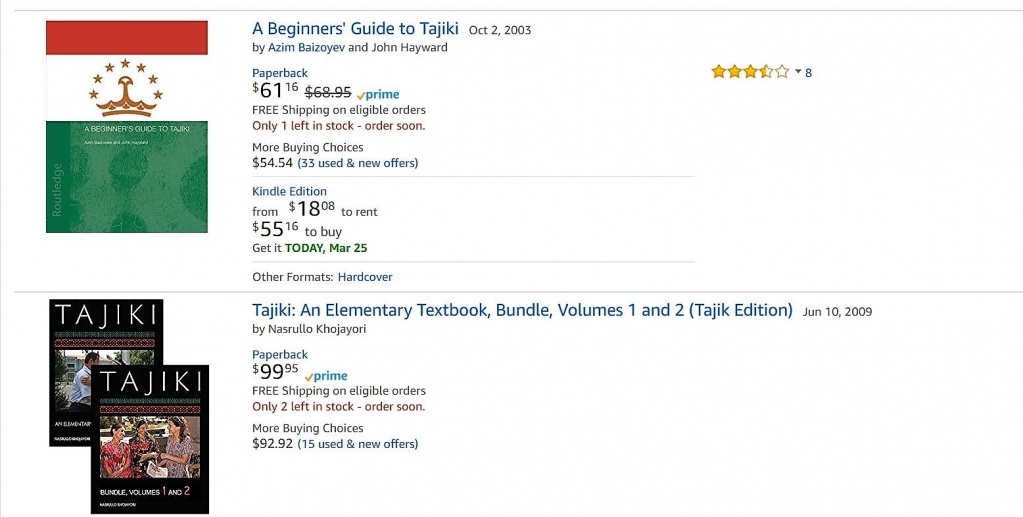
Task: Expand the rating dropdown arrow
Action: pos(797,72)
